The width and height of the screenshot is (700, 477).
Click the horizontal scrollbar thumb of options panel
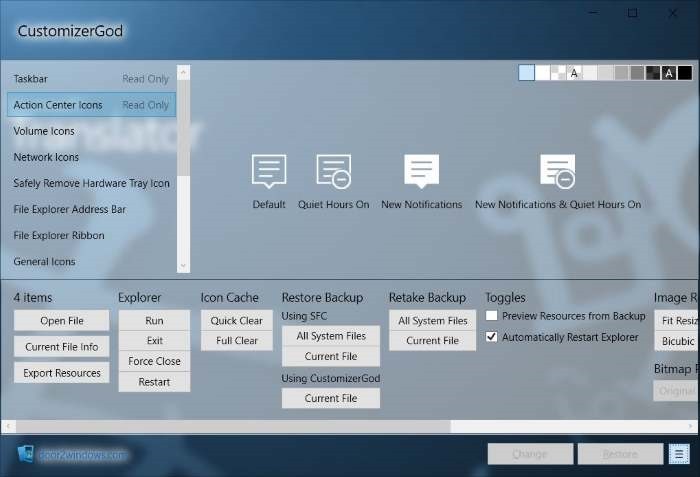coord(233,427)
